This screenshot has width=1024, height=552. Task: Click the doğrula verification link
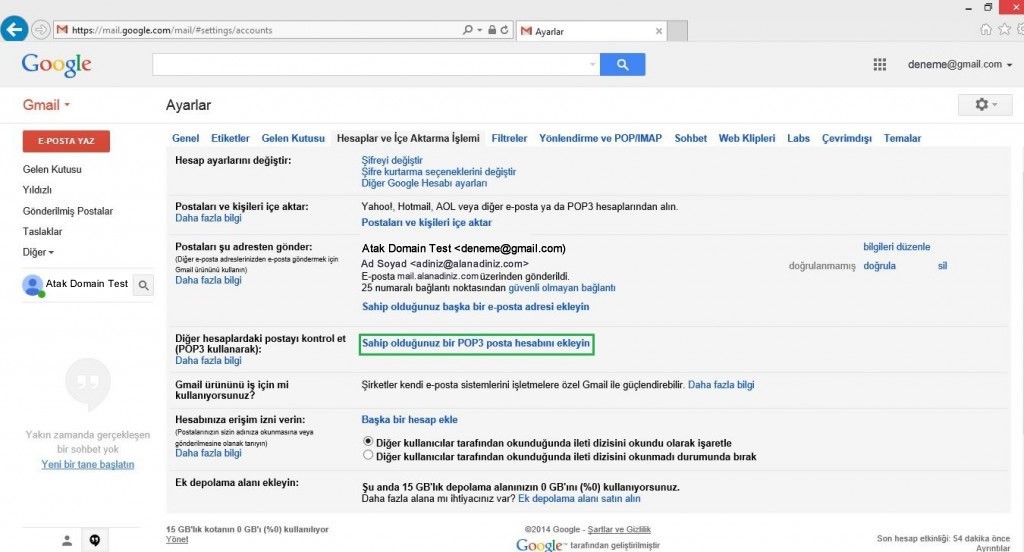point(879,266)
